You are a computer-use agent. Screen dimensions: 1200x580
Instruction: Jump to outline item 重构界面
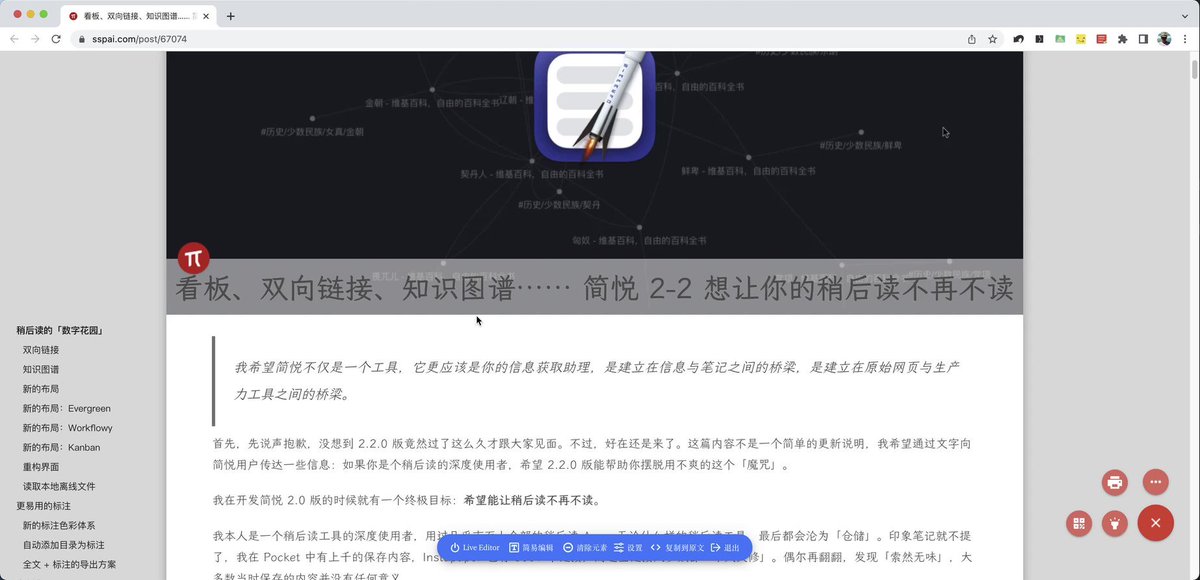[41, 467]
